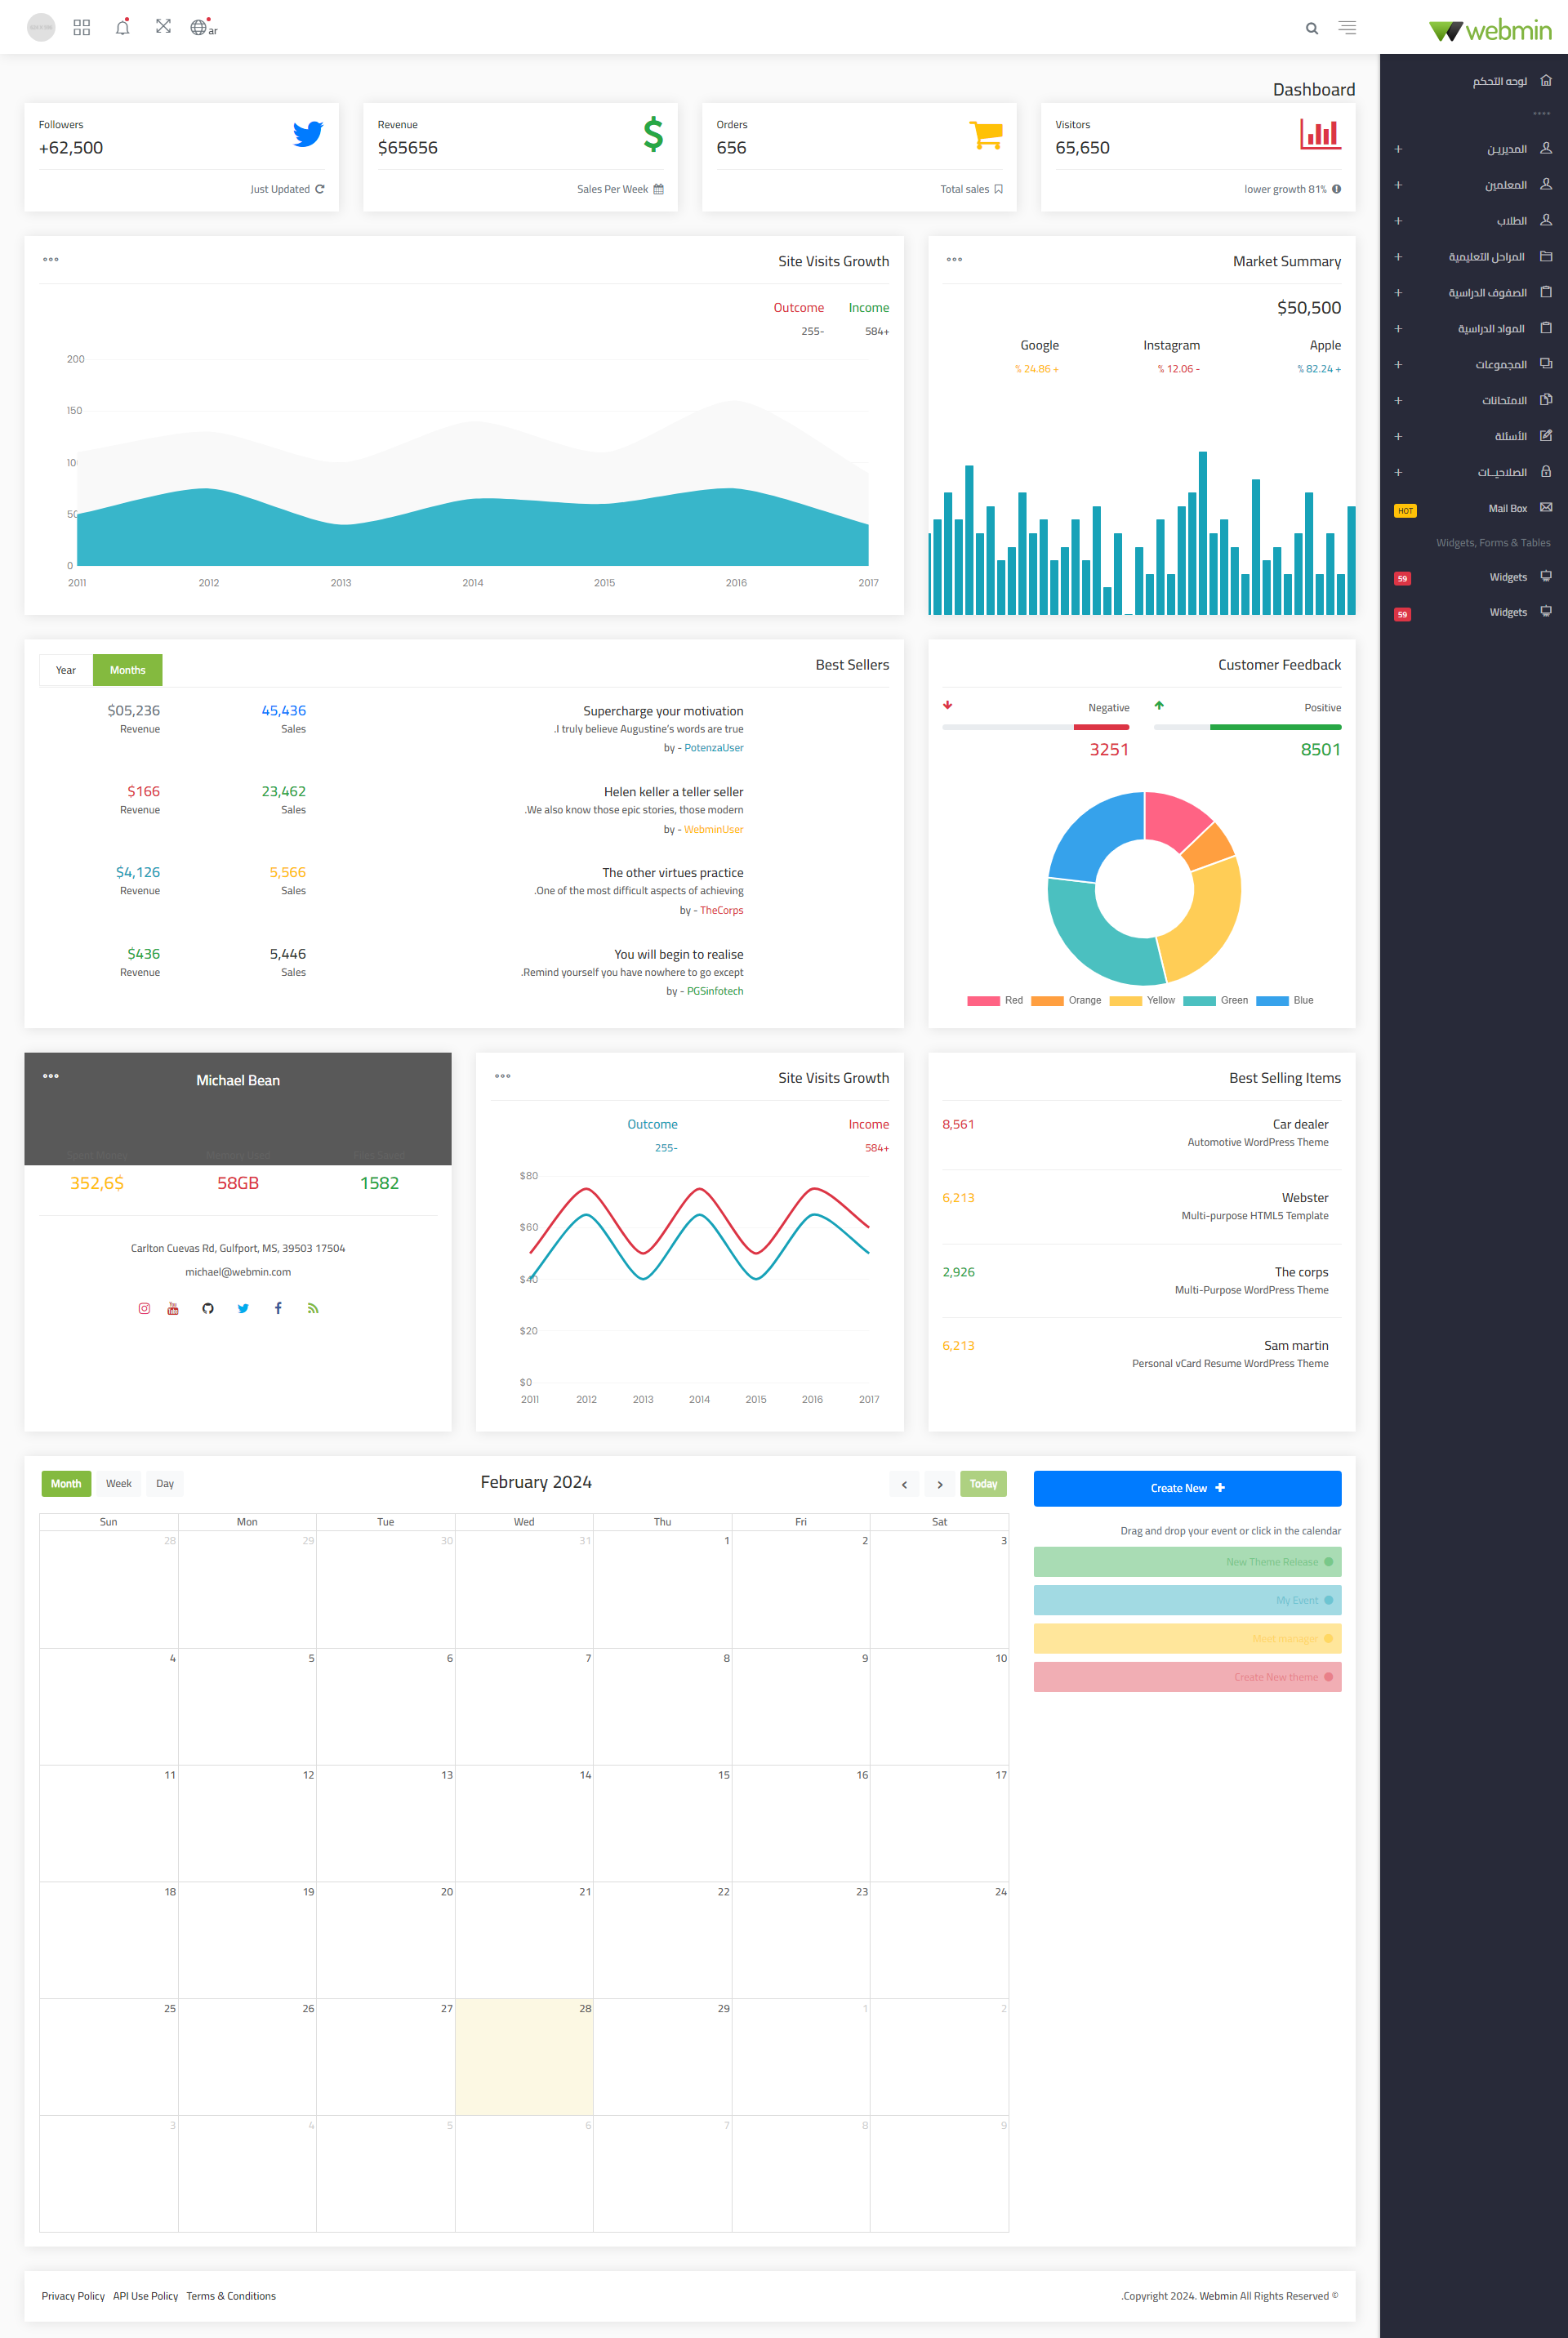The height and width of the screenshot is (2338, 1568).
Task: Click Michael Bean's Instagram icon
Action: click(144, 1308)
